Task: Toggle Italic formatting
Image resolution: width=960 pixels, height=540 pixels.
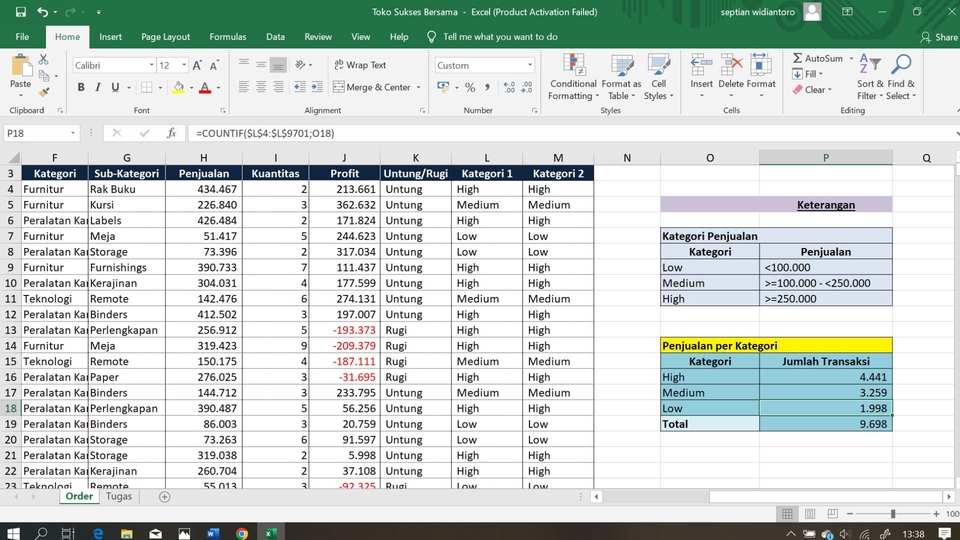Action: [98, 88]
